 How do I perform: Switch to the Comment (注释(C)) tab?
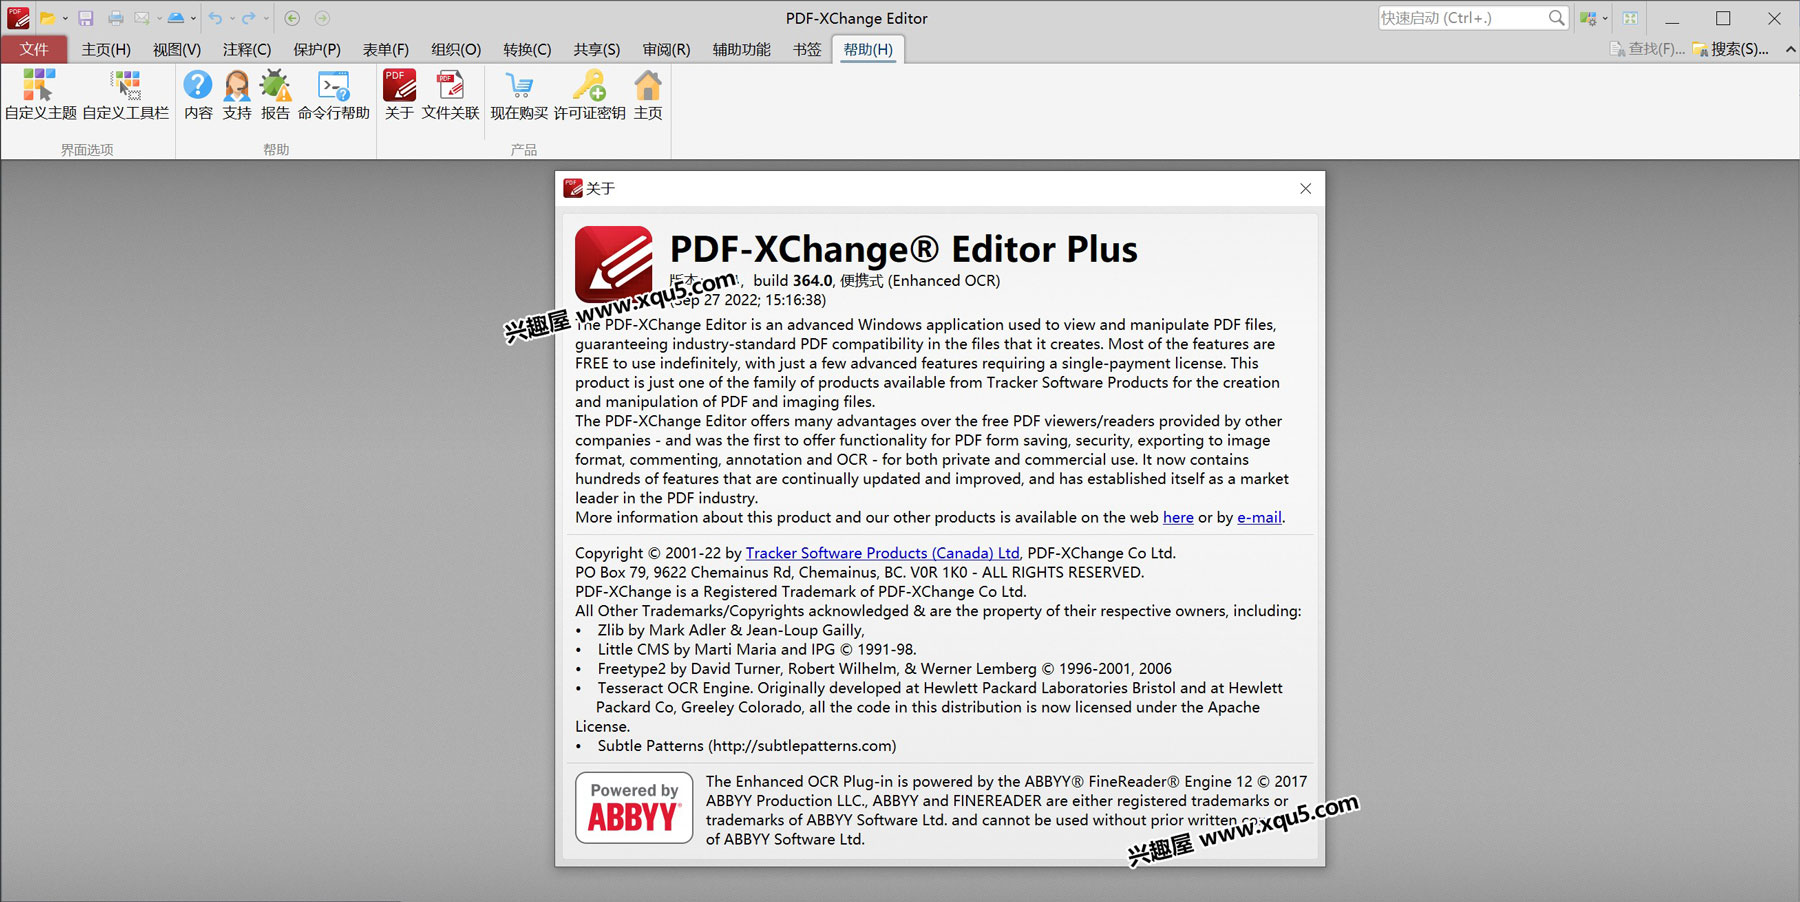(247, 49)
